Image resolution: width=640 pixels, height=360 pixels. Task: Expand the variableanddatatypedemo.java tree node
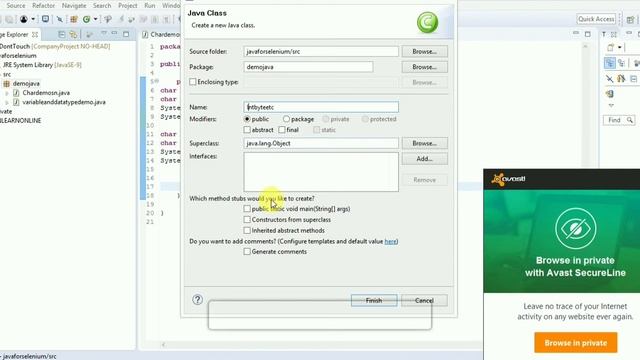(x=7, y=102)
